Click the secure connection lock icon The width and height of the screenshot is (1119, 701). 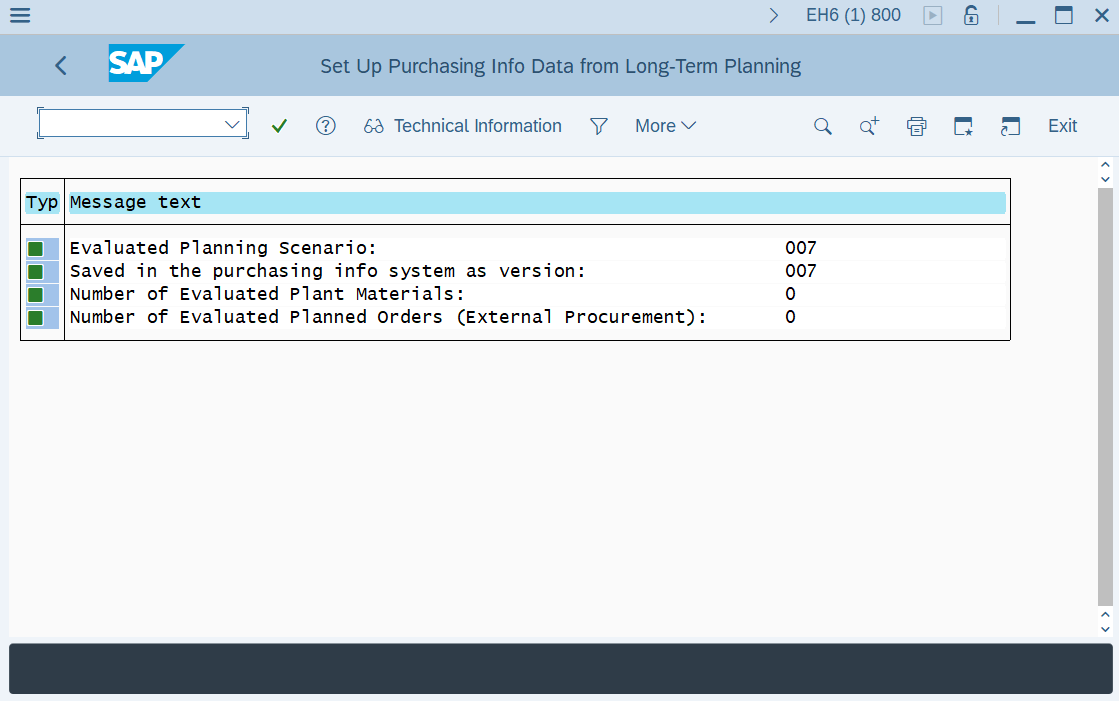(x=970, y=15)
